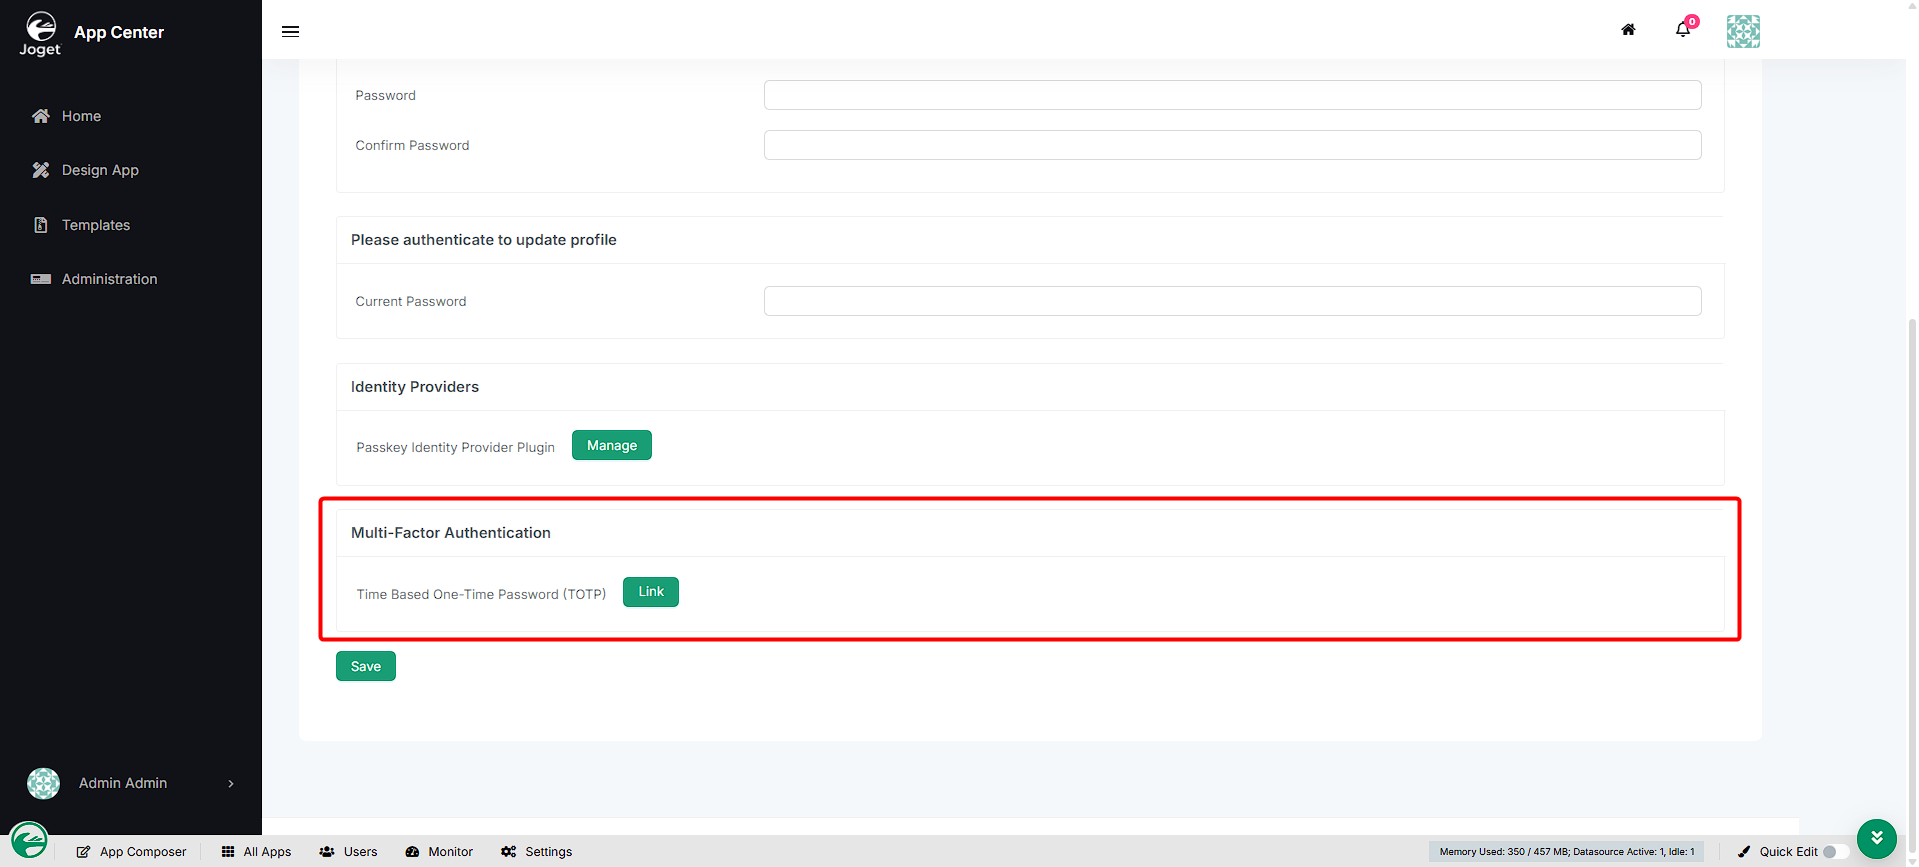Click the Confirm Password input field
The width and height of the screenshot is (1919, 867).
[x=1232, y=145]
